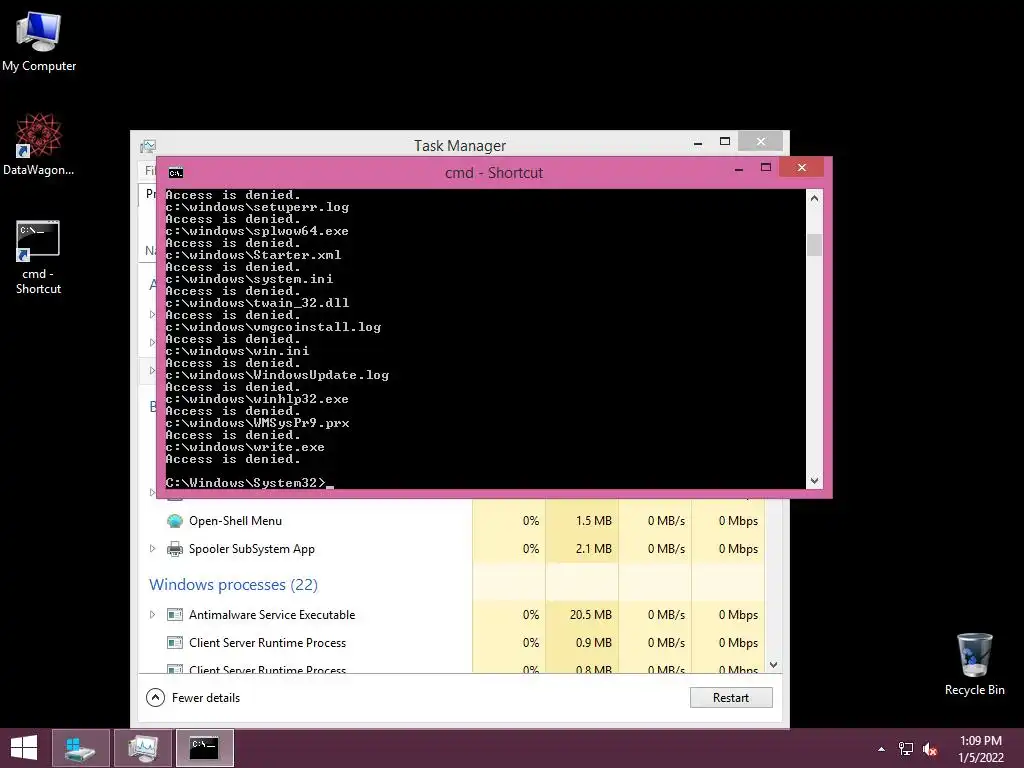Maximize the Task Manager window
Image resolution: width=1024 pixels, height=768 pixels.
pyautogui.click(x=725, y=141)
